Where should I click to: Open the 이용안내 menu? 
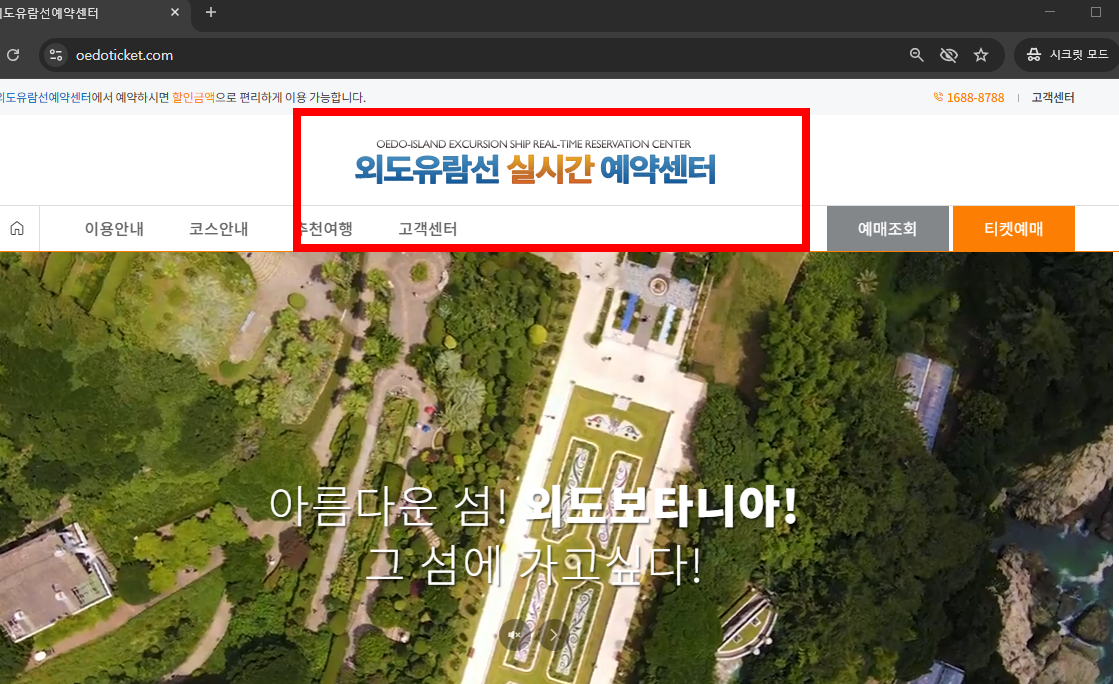point(113,228)
